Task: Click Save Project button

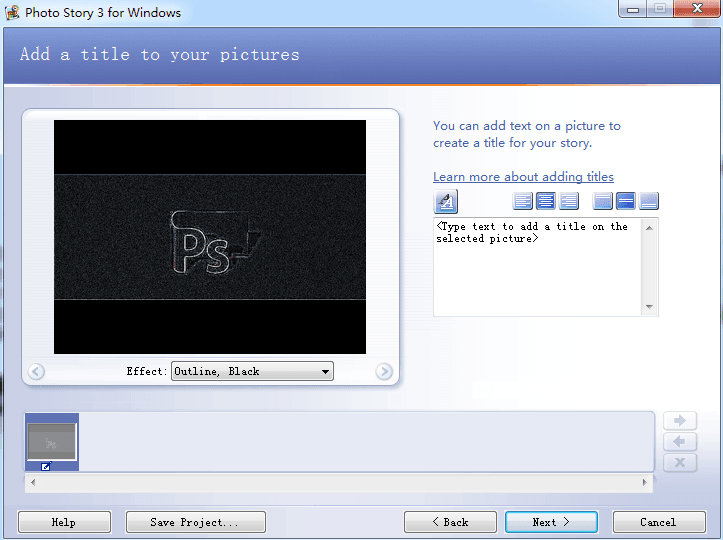Action: 196,522
